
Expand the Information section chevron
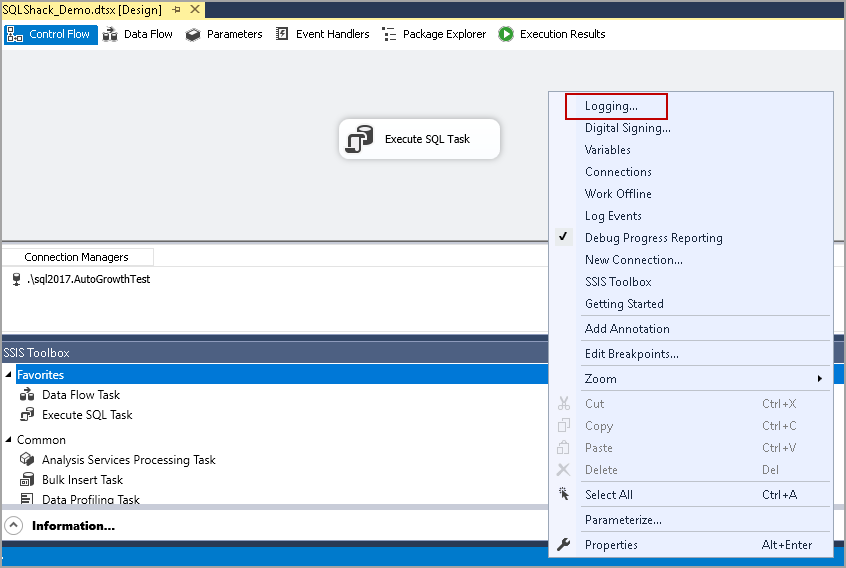tap(14, 526)
